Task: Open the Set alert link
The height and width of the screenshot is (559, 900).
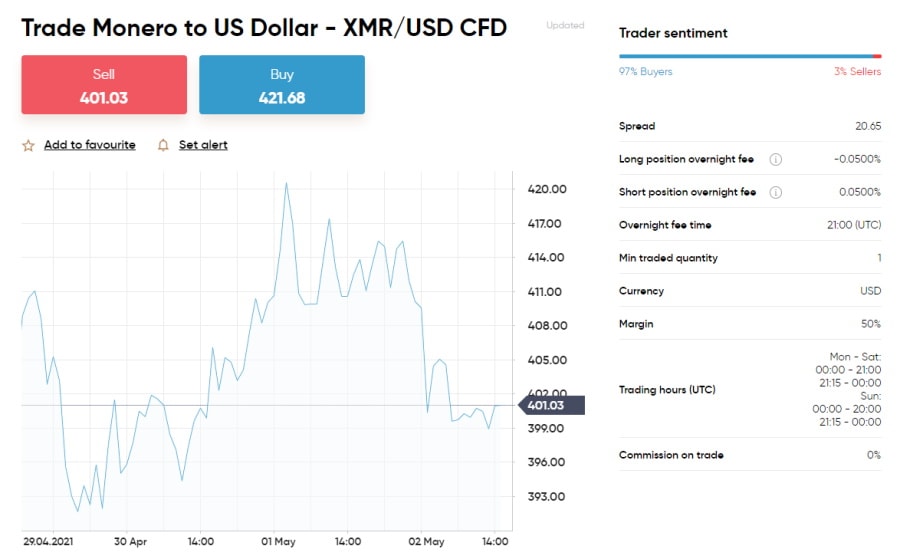Action: pos(203,145)
